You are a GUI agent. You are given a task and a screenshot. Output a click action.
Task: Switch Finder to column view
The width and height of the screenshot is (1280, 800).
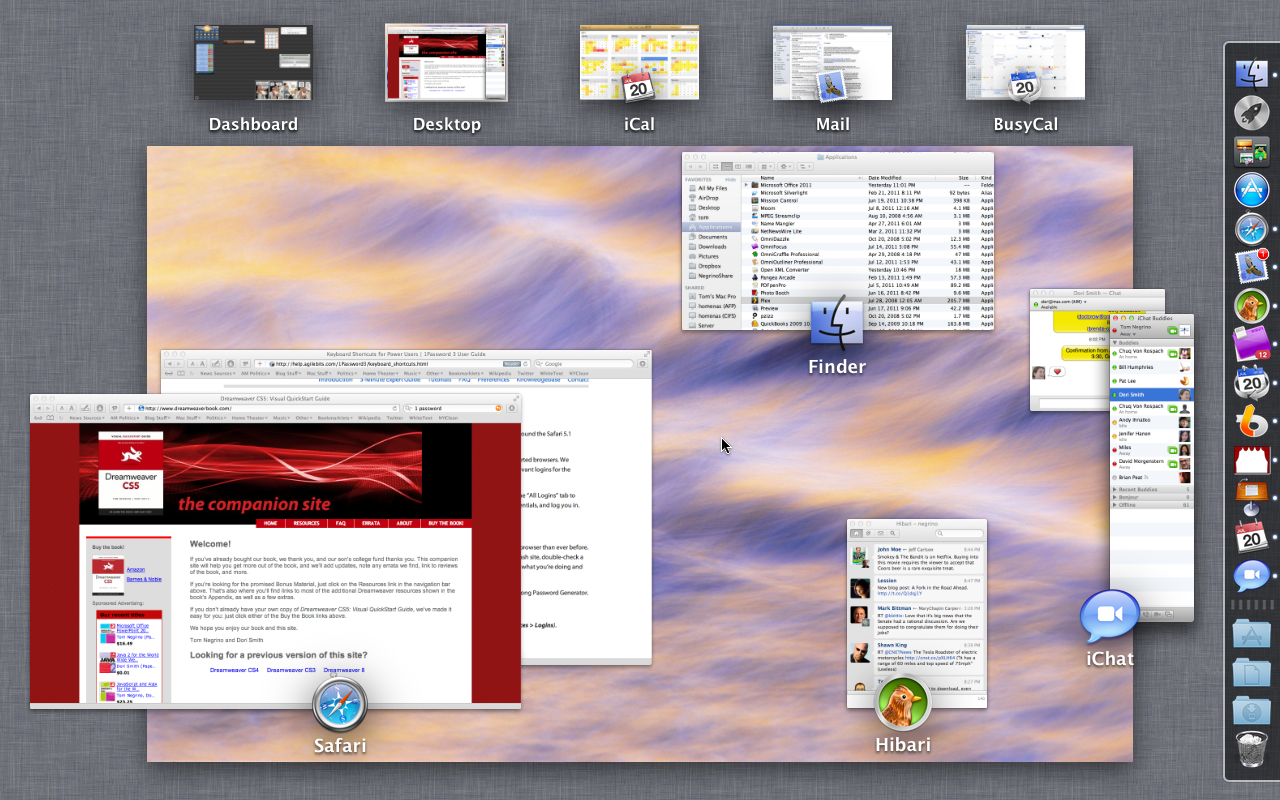pyautogui.click(x=738, y=166)
